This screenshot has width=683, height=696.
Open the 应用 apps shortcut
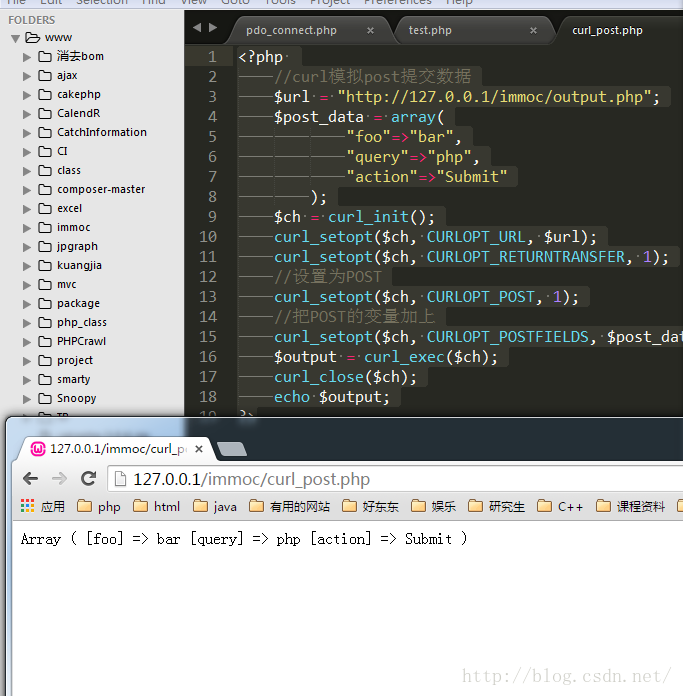[43, 506]
